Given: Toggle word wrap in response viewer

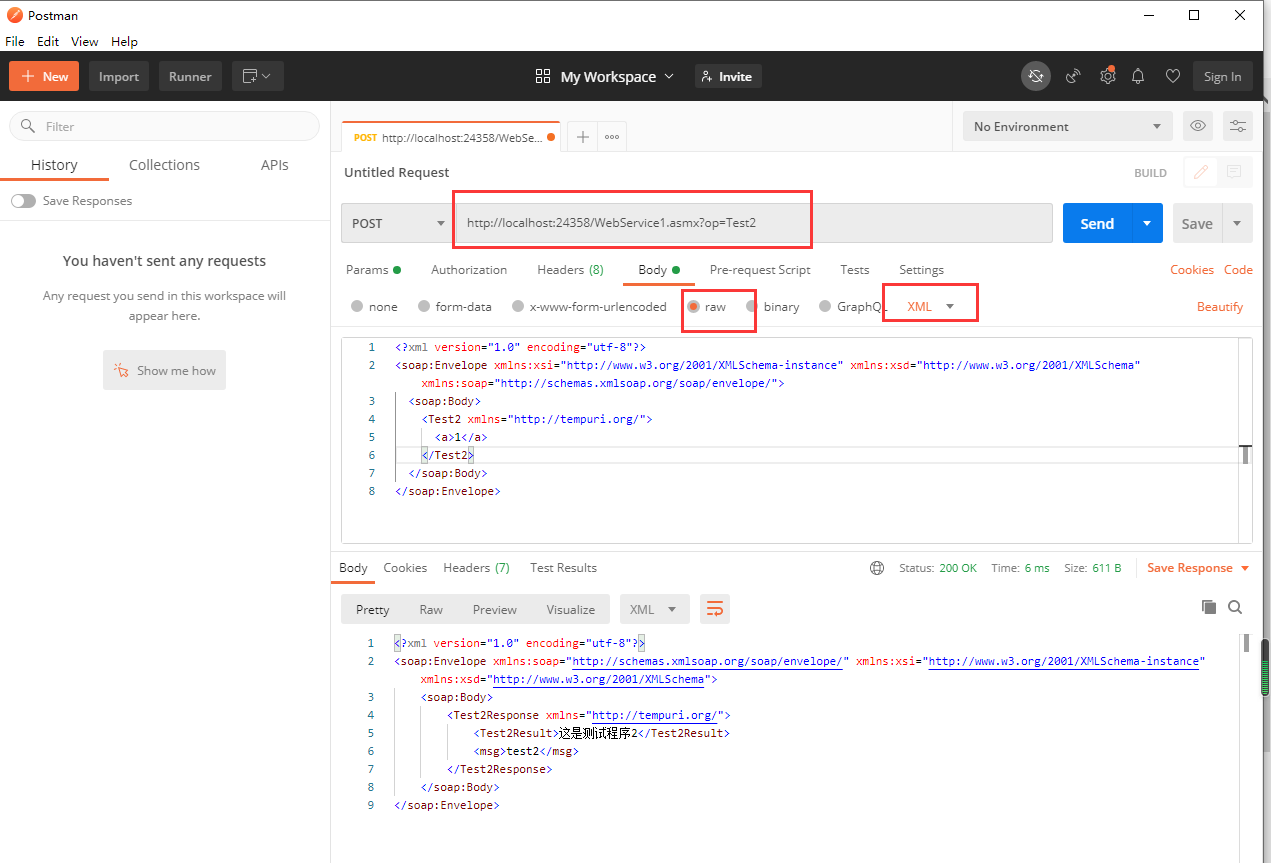Looking at the screenshot, I should [714, 608].
